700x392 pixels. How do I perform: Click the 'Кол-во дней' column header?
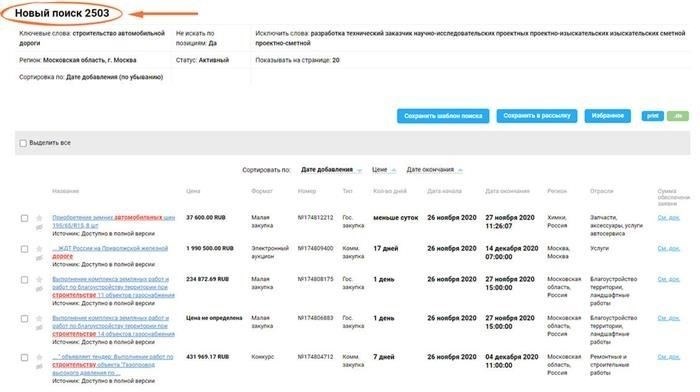coord(390,191)
